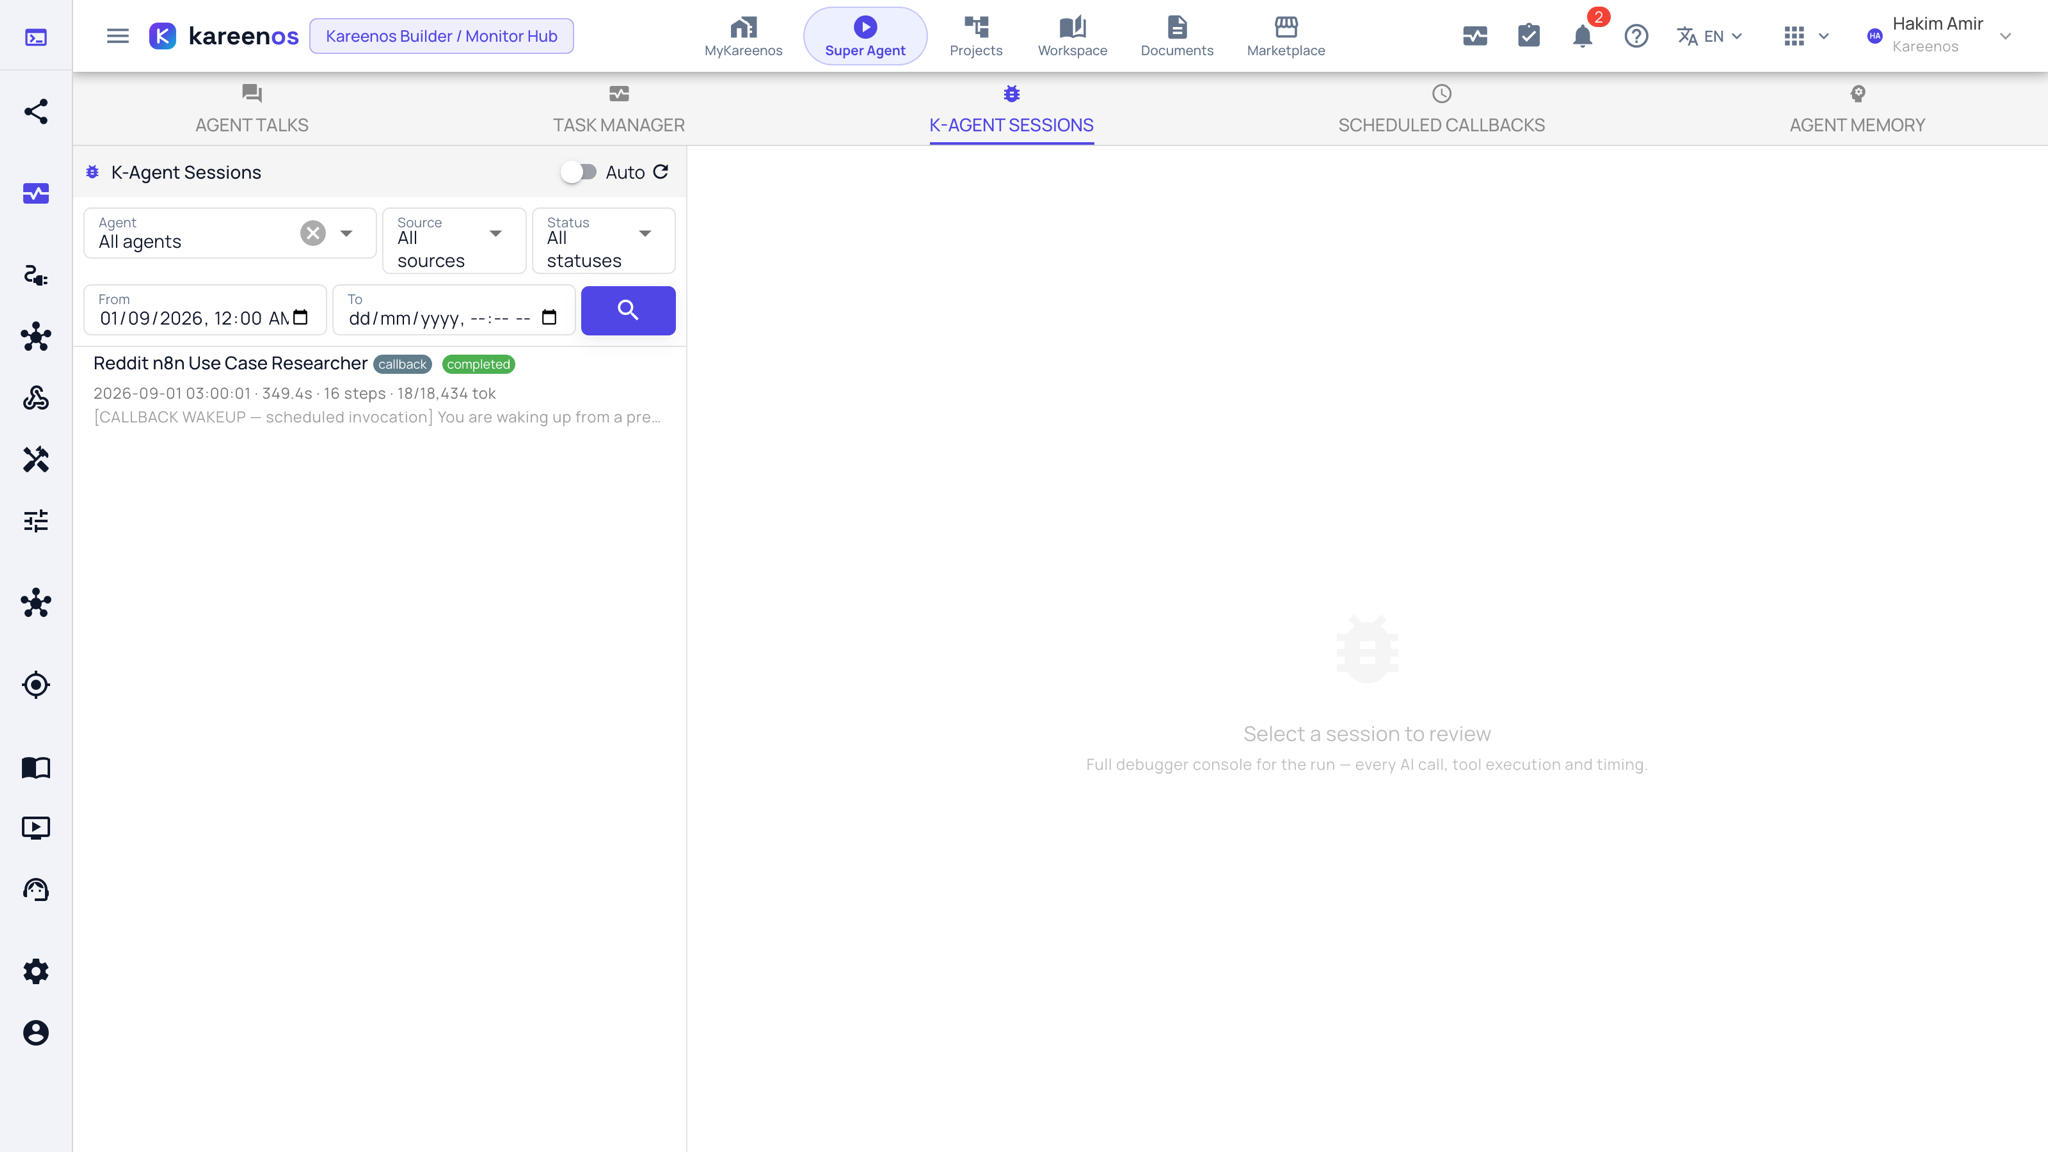The height and width of the screenshot is (1152, 2048).
Task: Open Documents in top navigation
Action: click(1177, 36)
